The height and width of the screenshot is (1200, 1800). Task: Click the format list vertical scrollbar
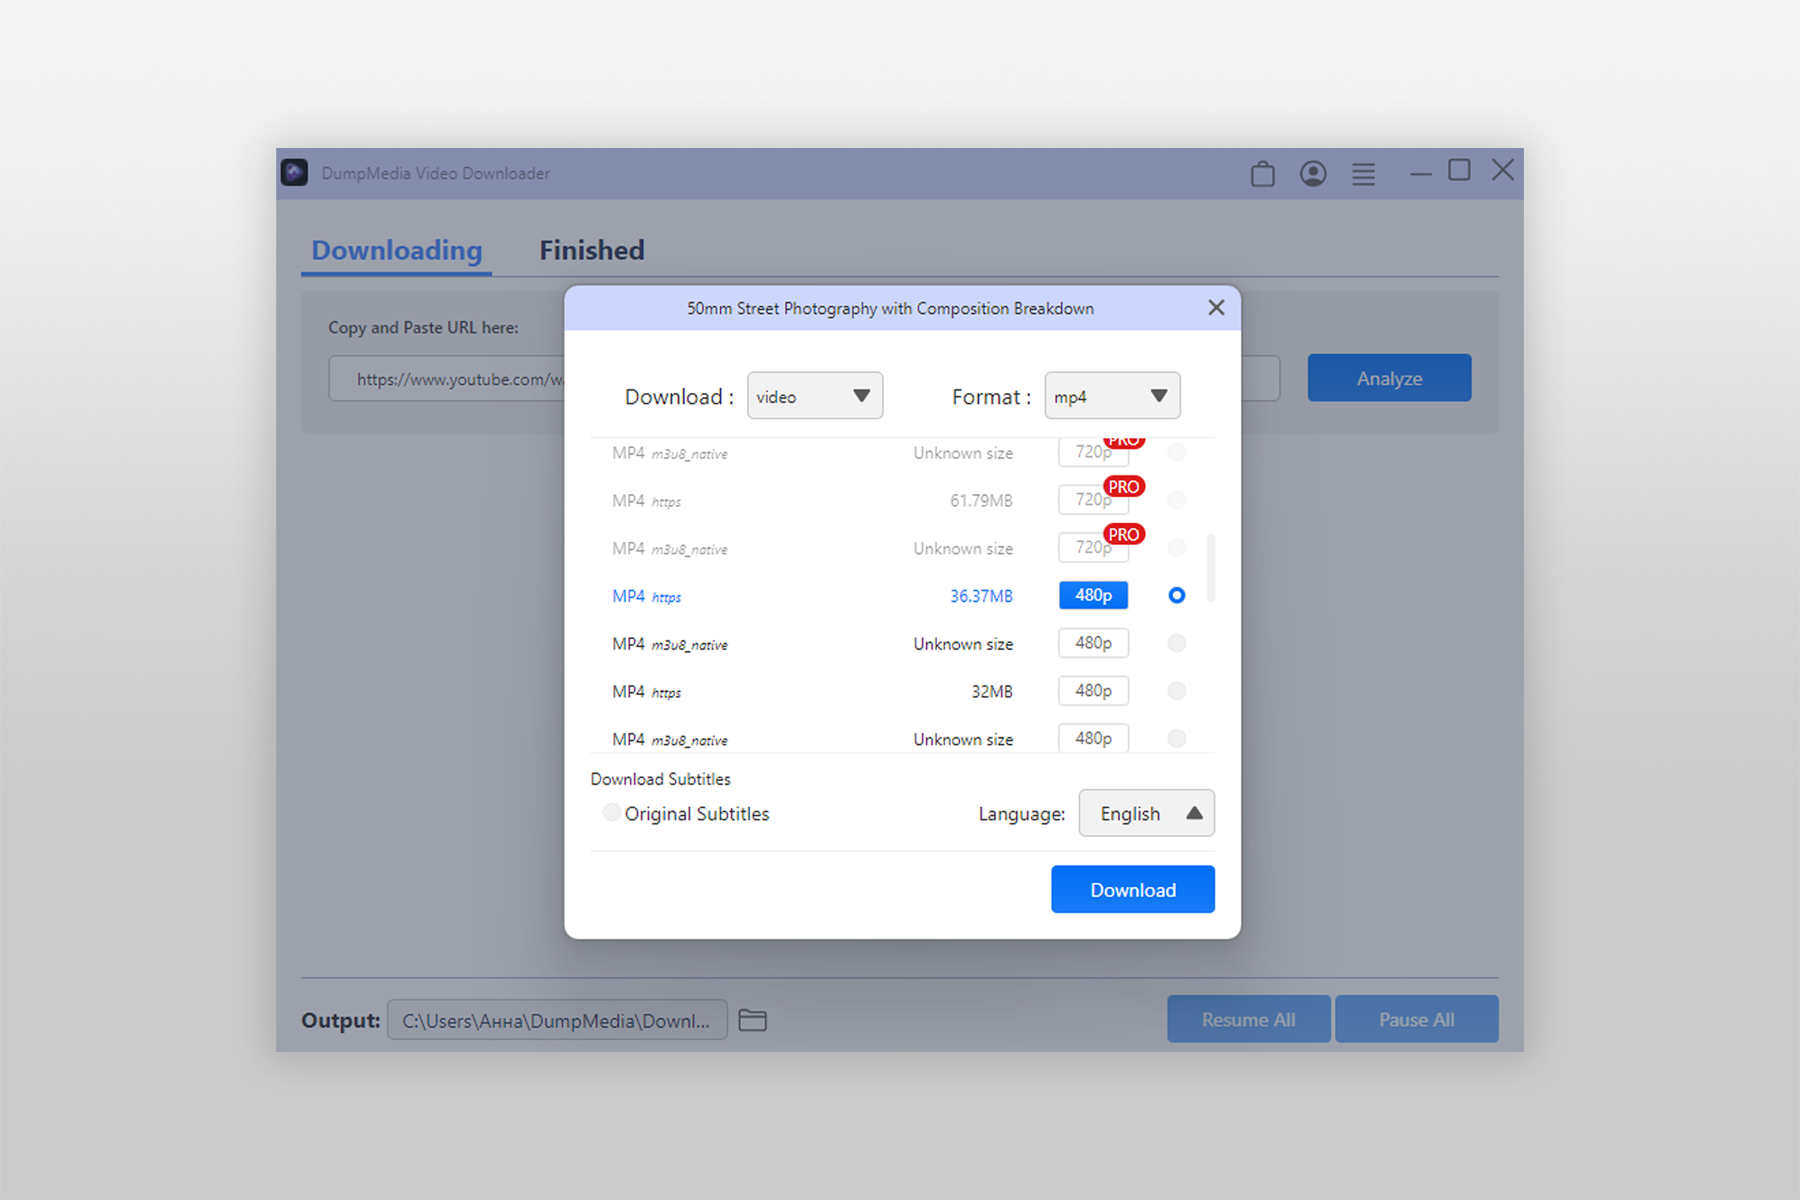pos(1211,568)
